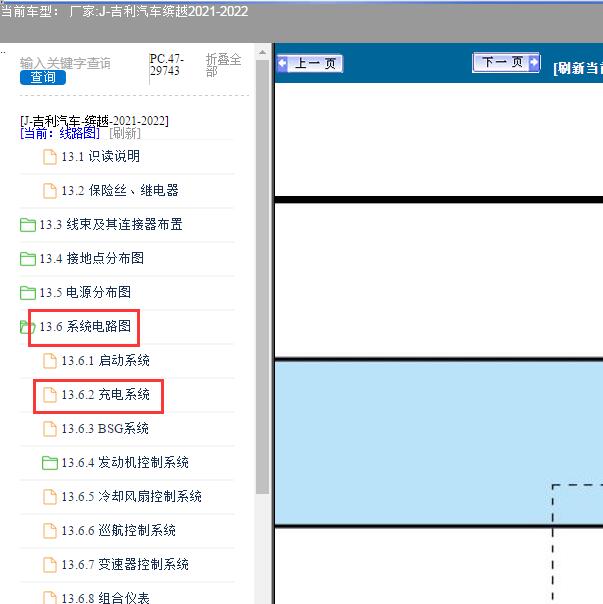Click document icon beside 13.6.8 组合仪表
603x604 pixels.
(50, 597)
